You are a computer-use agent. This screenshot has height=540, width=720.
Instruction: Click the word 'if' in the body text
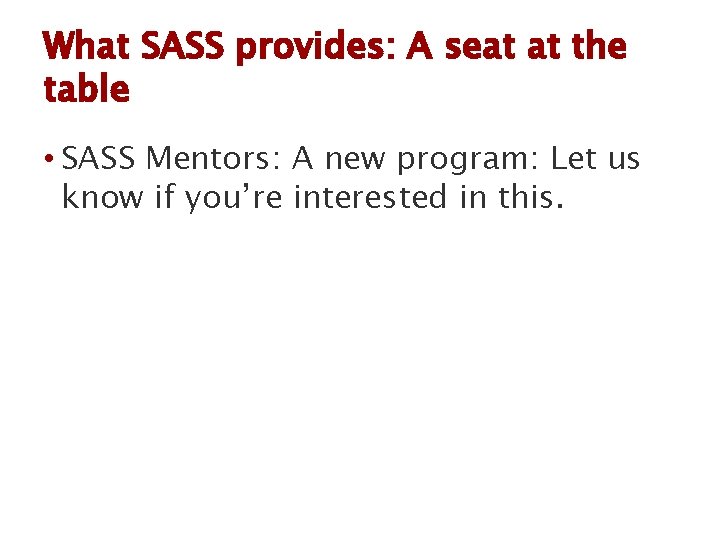tap(164, 196)
